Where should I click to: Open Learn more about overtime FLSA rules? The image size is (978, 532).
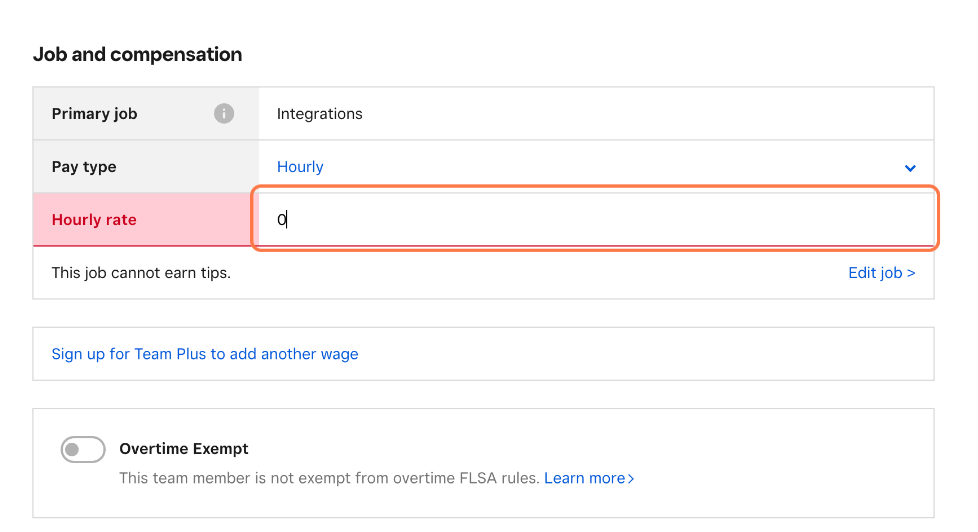point(589,478)
